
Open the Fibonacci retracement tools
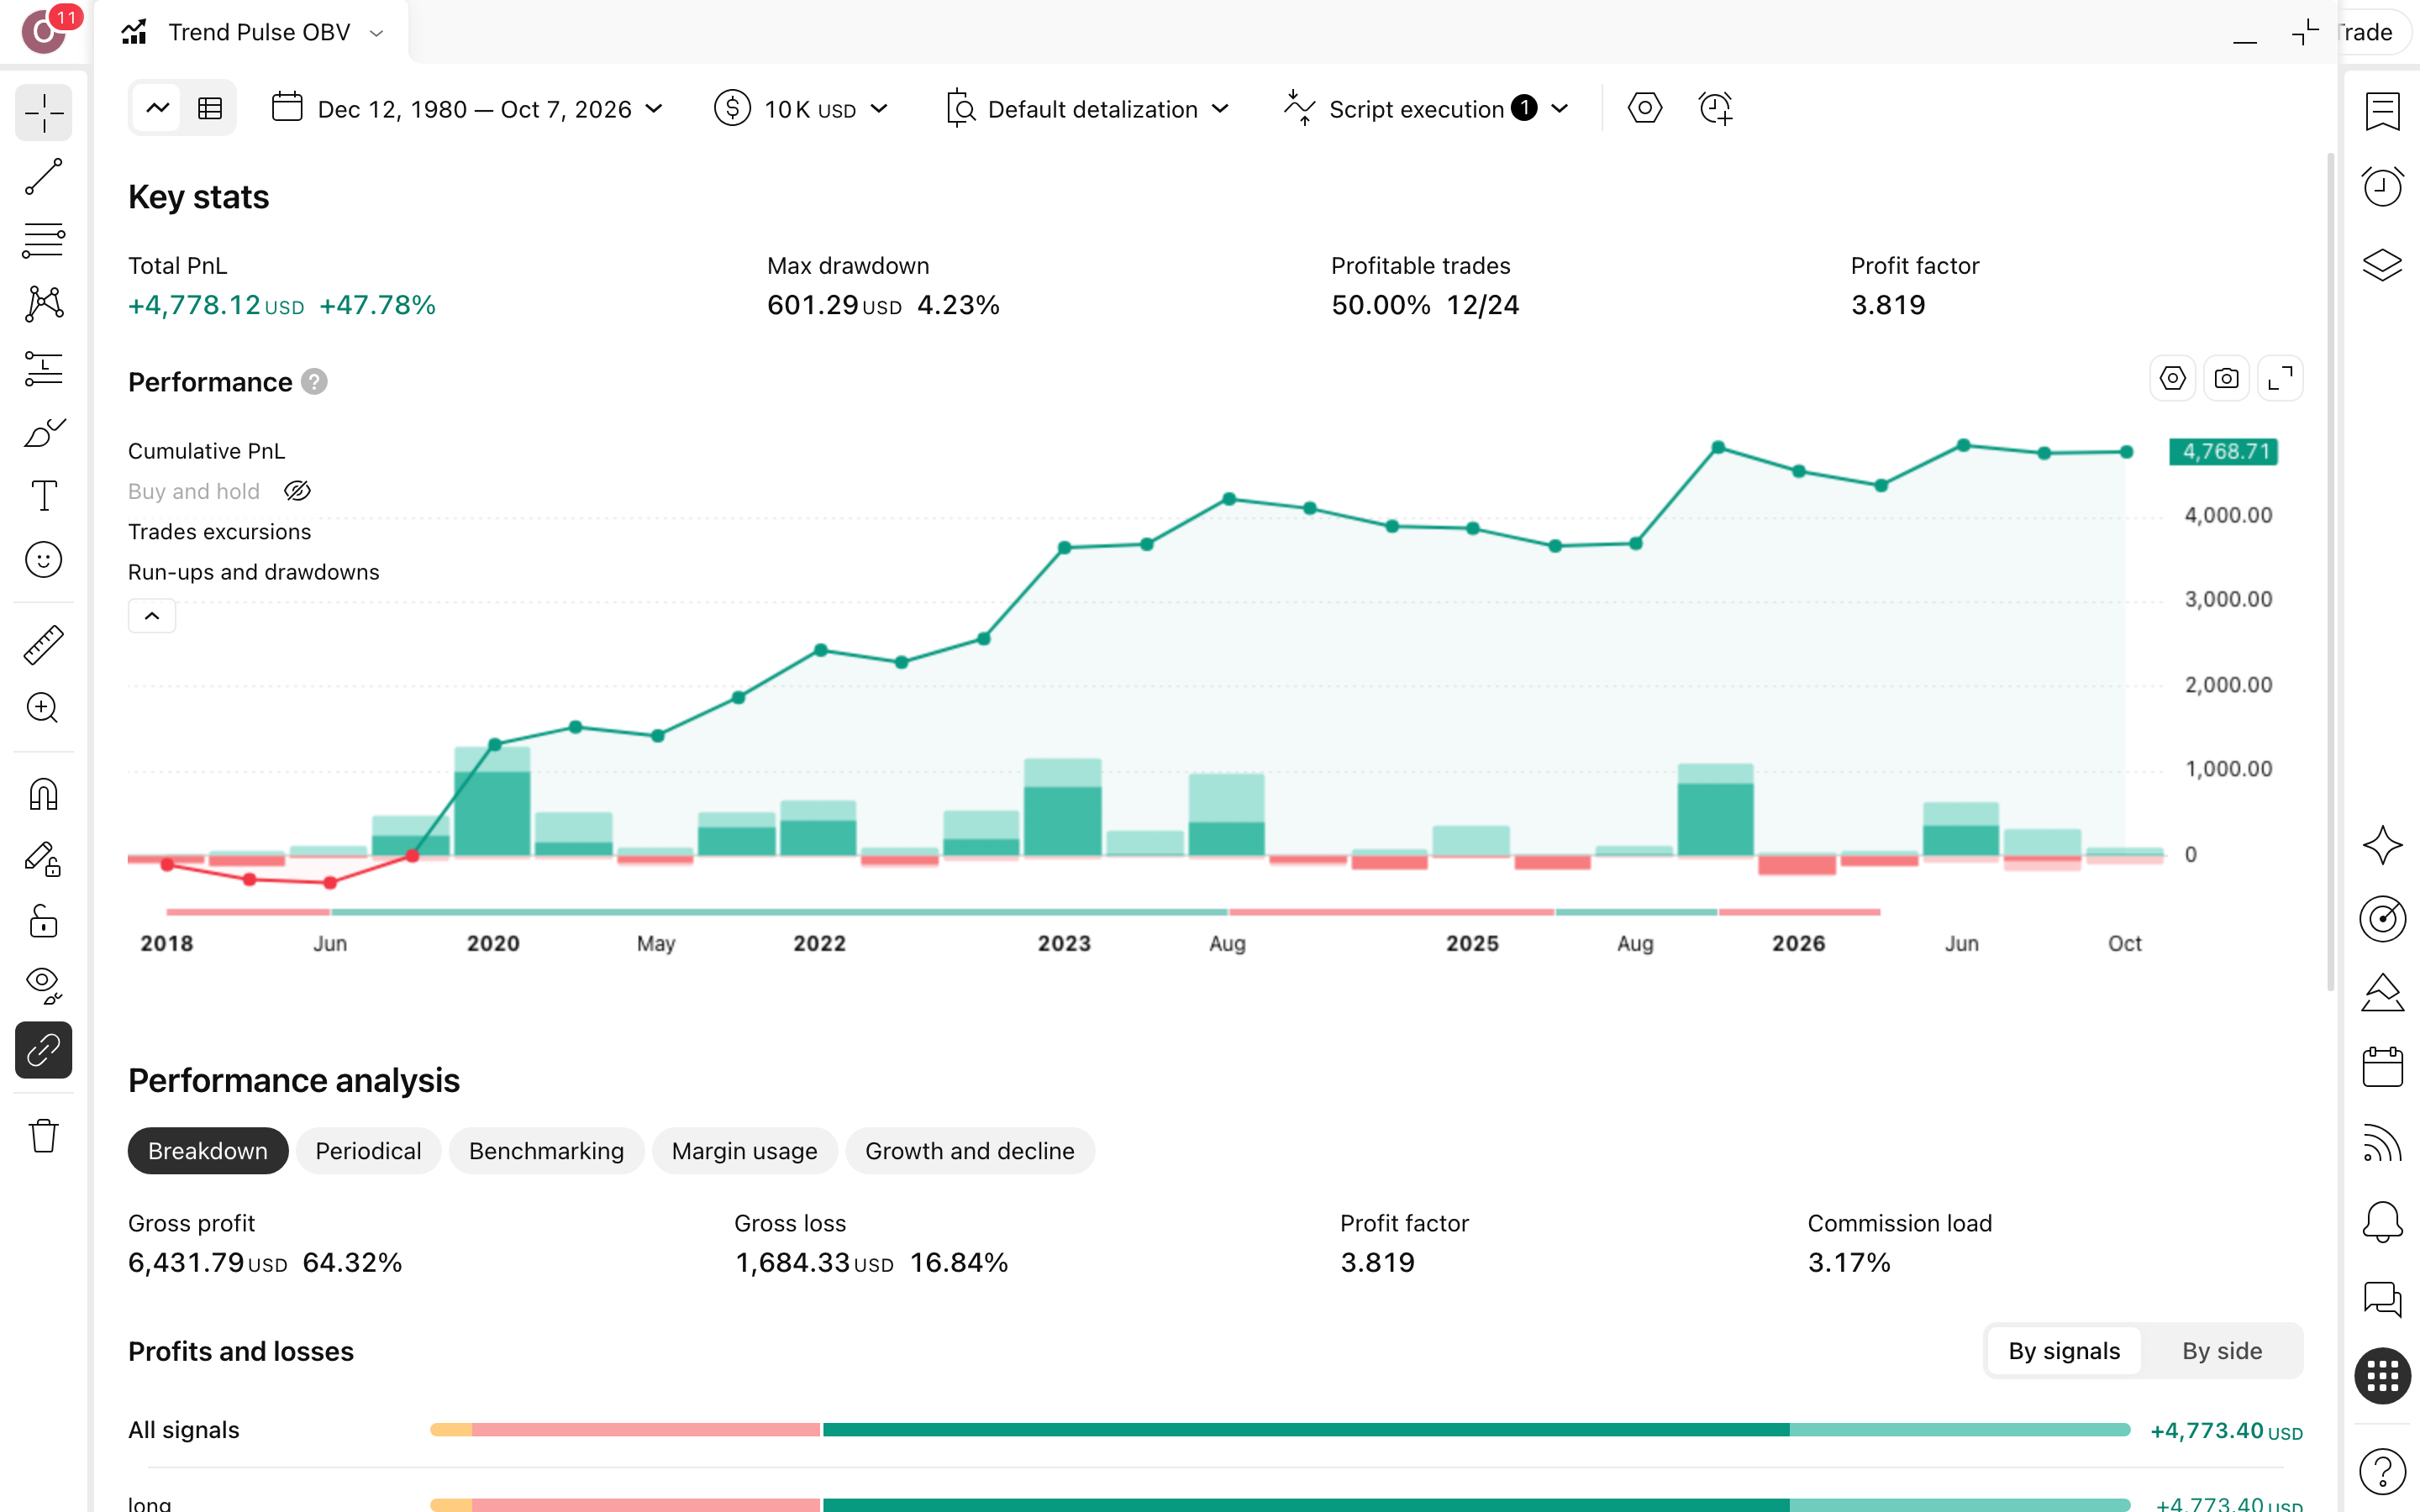click(x=44, y=241)
